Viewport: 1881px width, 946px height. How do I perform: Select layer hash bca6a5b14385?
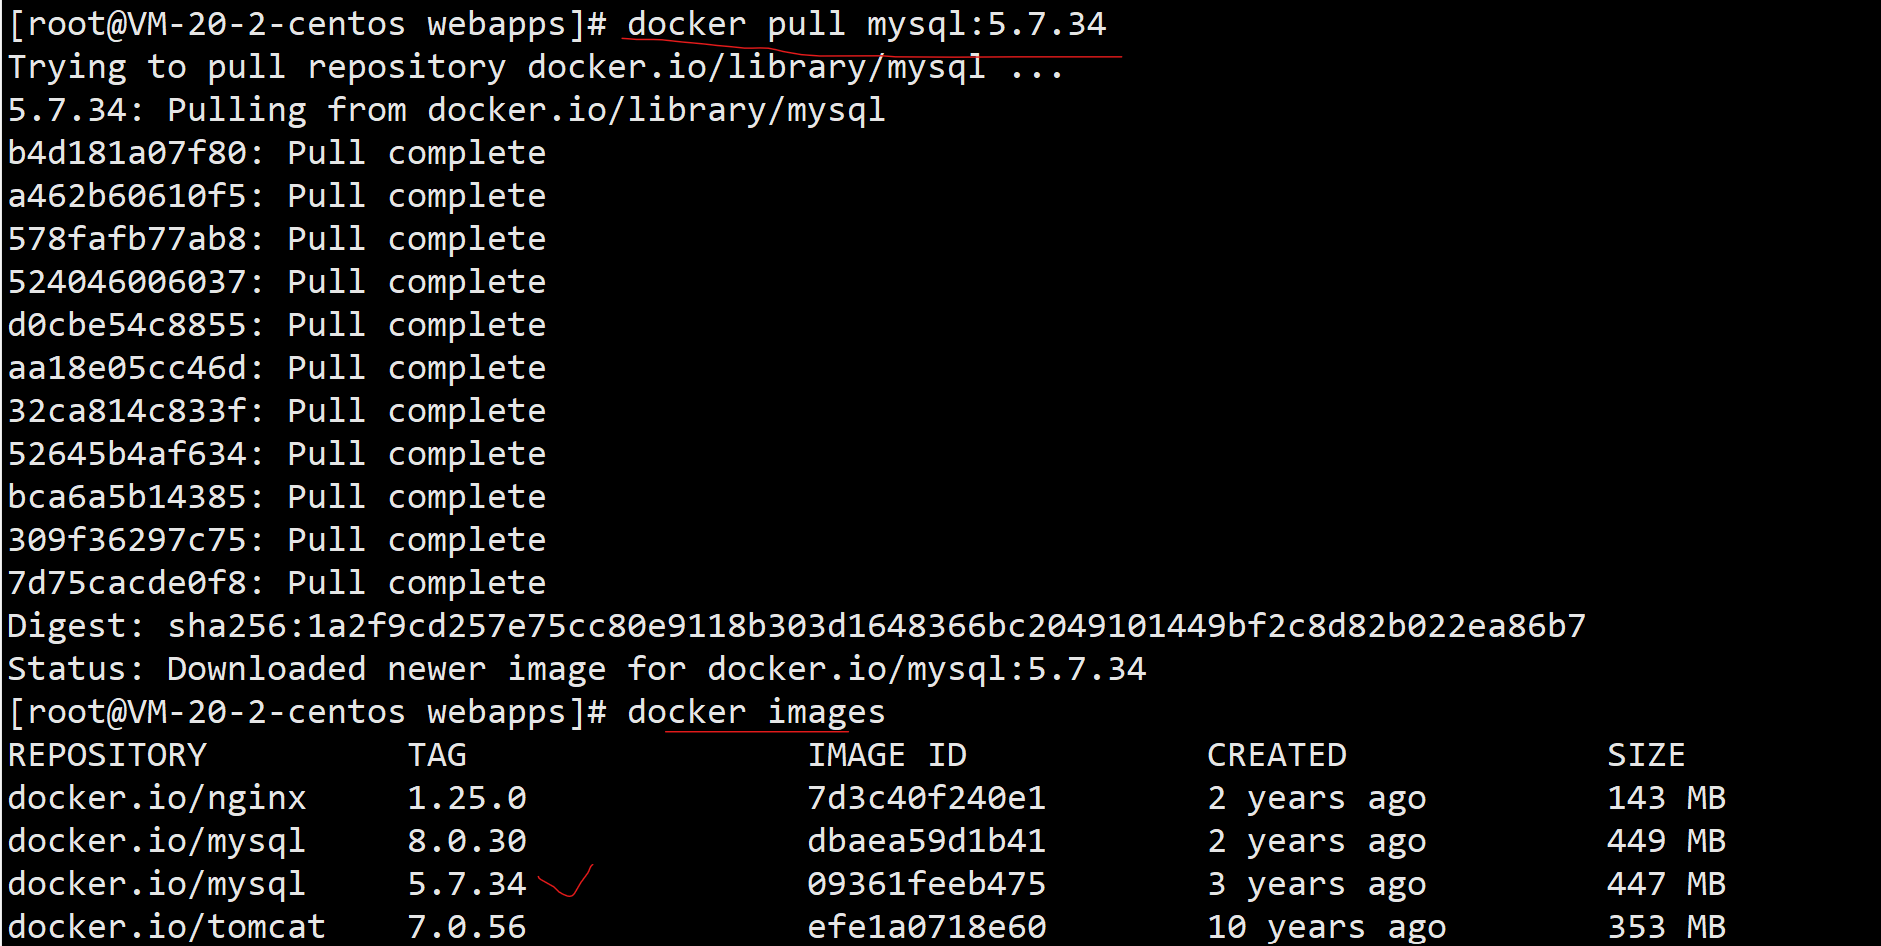(x=127, y=497)
